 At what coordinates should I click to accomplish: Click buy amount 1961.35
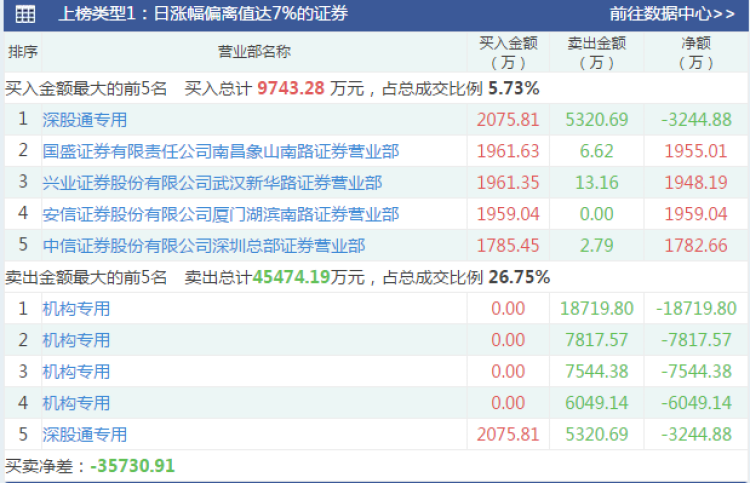tap(508, 183)
